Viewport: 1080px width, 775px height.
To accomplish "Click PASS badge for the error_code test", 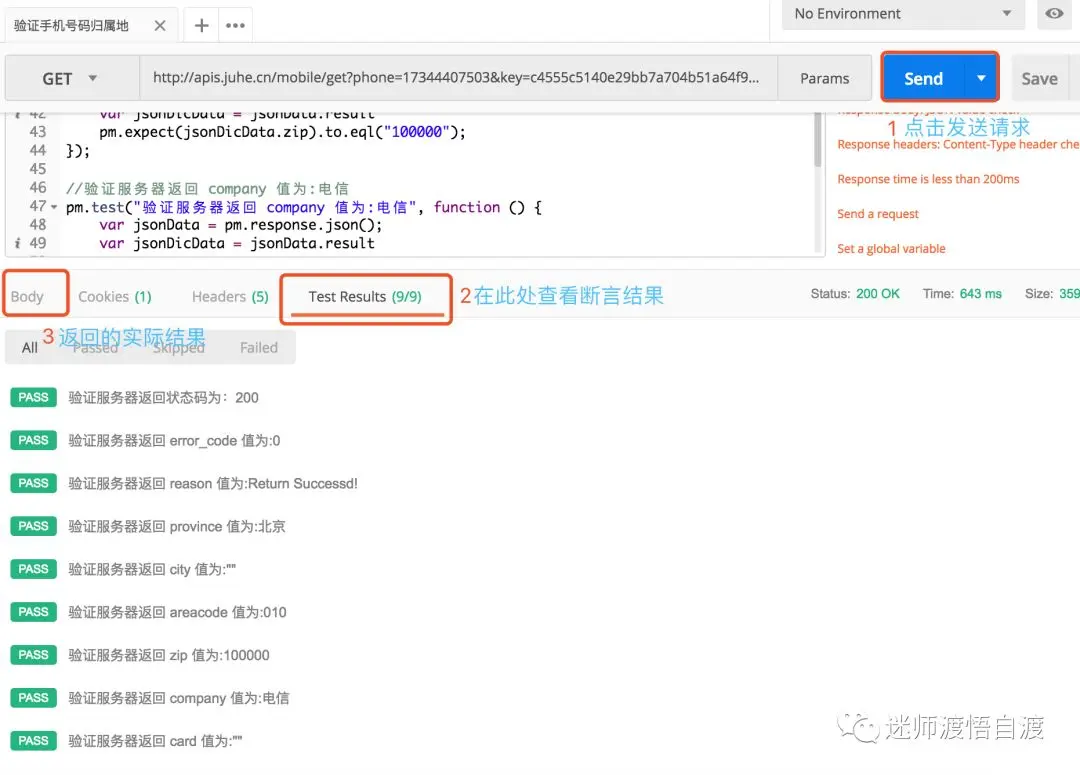I will click(33, 440).
